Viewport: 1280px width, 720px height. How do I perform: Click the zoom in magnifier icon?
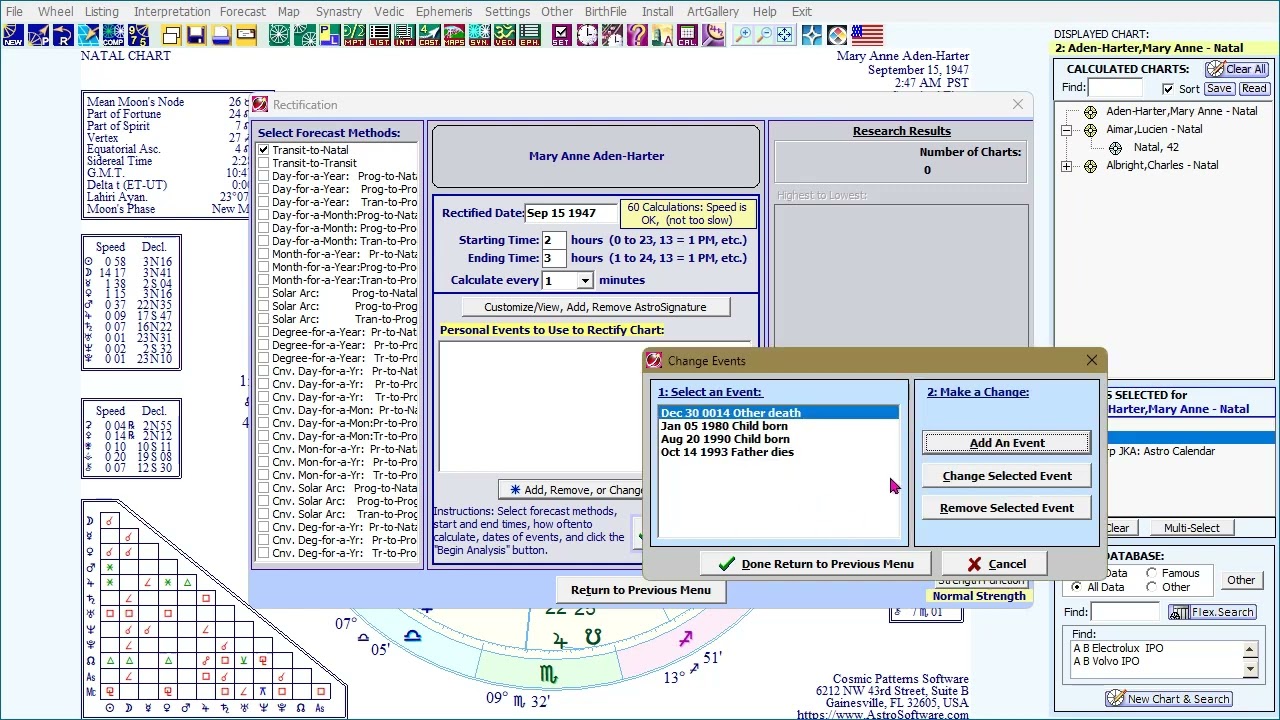[744, 36]
